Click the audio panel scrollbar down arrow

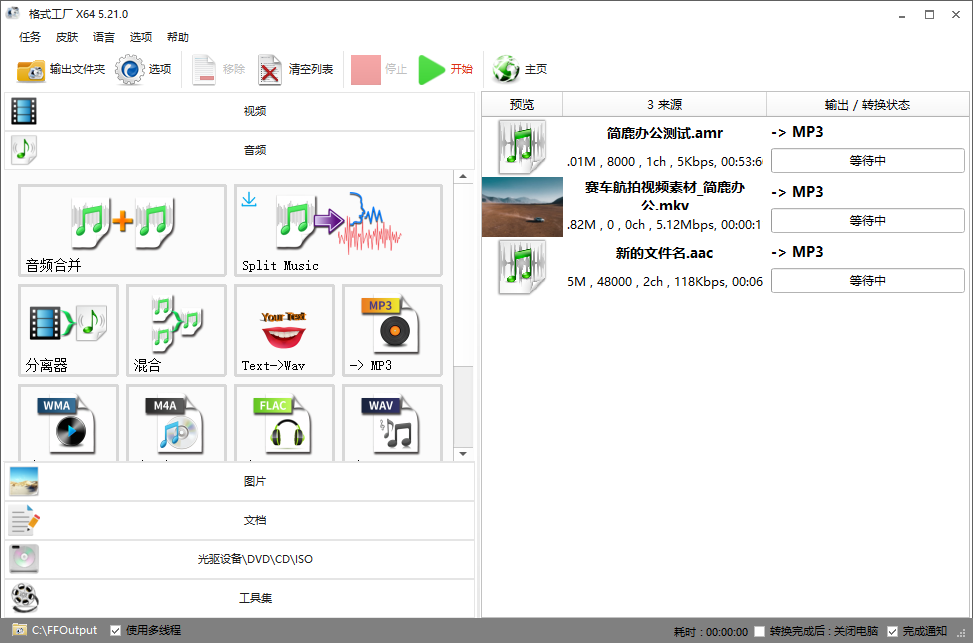[463, 453]
